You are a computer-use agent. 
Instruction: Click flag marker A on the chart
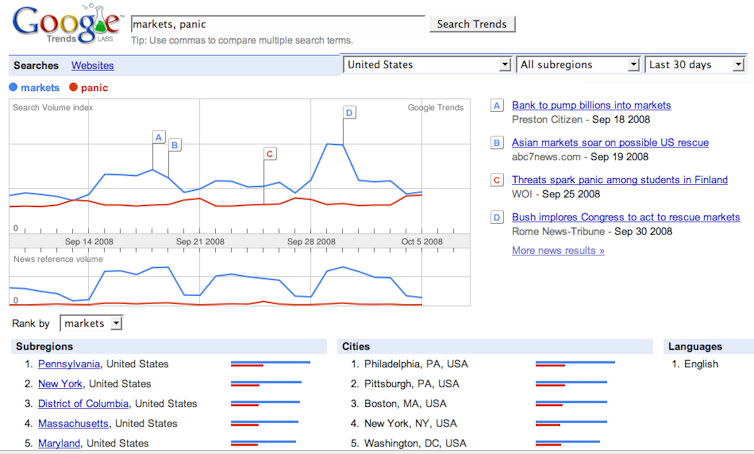click(159, 137)
